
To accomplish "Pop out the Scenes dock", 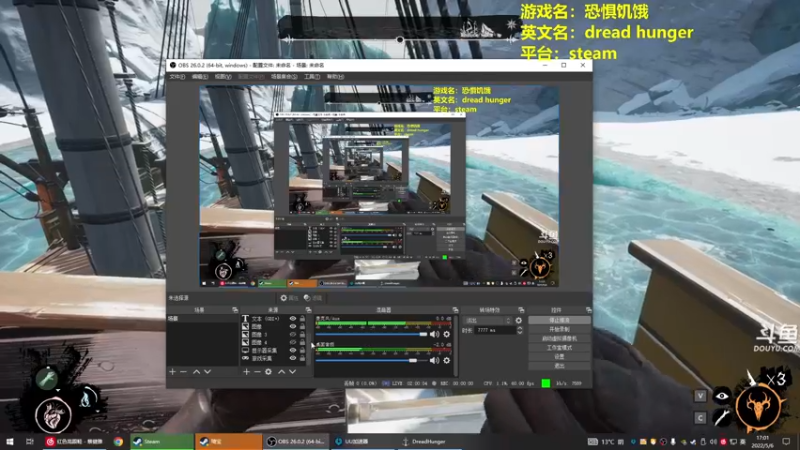I will 235,310.
